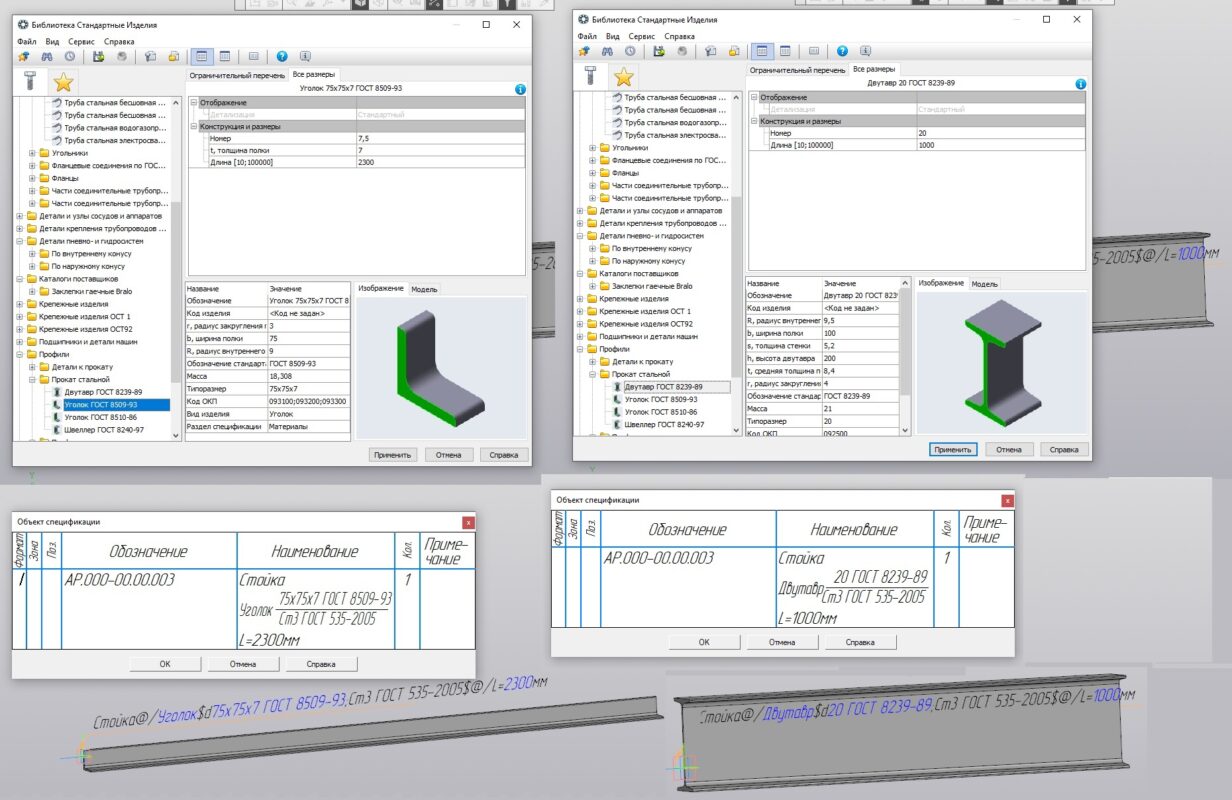
Task: Expand Фланцы folder in left window tree
Action: tap(32, 178)
